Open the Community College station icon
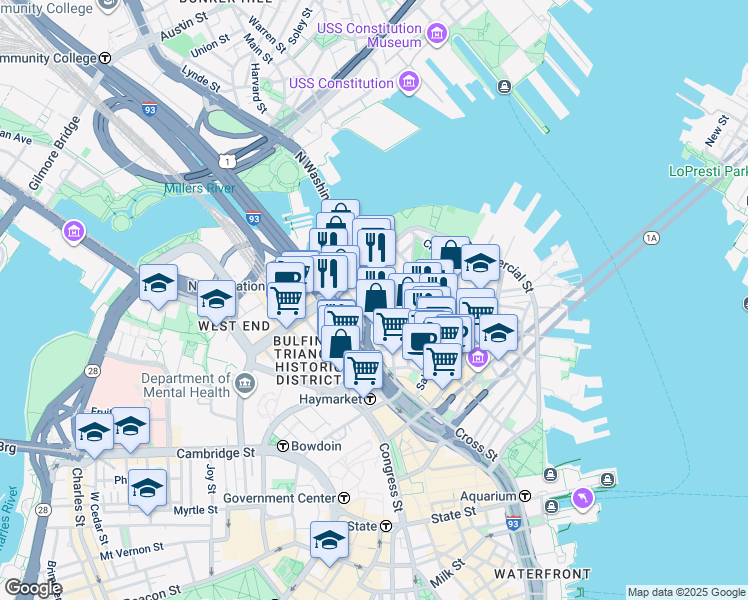The width and height of the screenshot is (748, 600). 104,58
